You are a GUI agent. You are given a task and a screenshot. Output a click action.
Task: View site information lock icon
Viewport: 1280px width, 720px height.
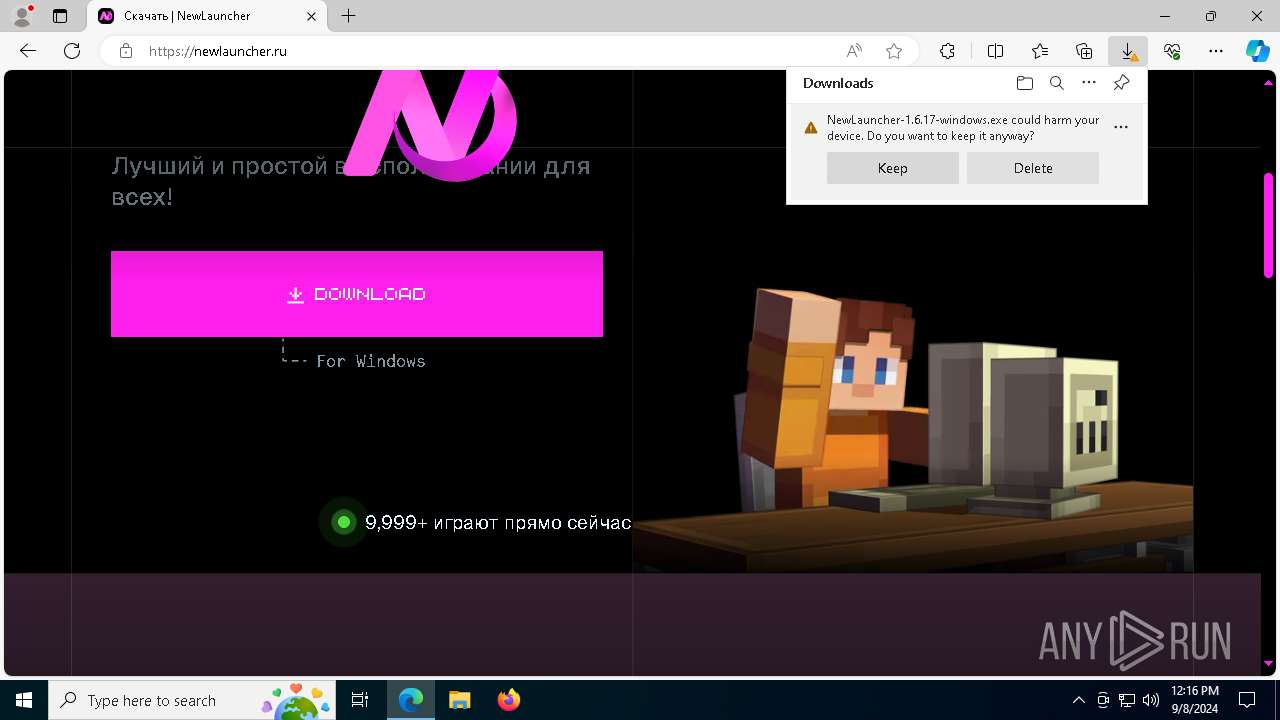coord(126,51)
